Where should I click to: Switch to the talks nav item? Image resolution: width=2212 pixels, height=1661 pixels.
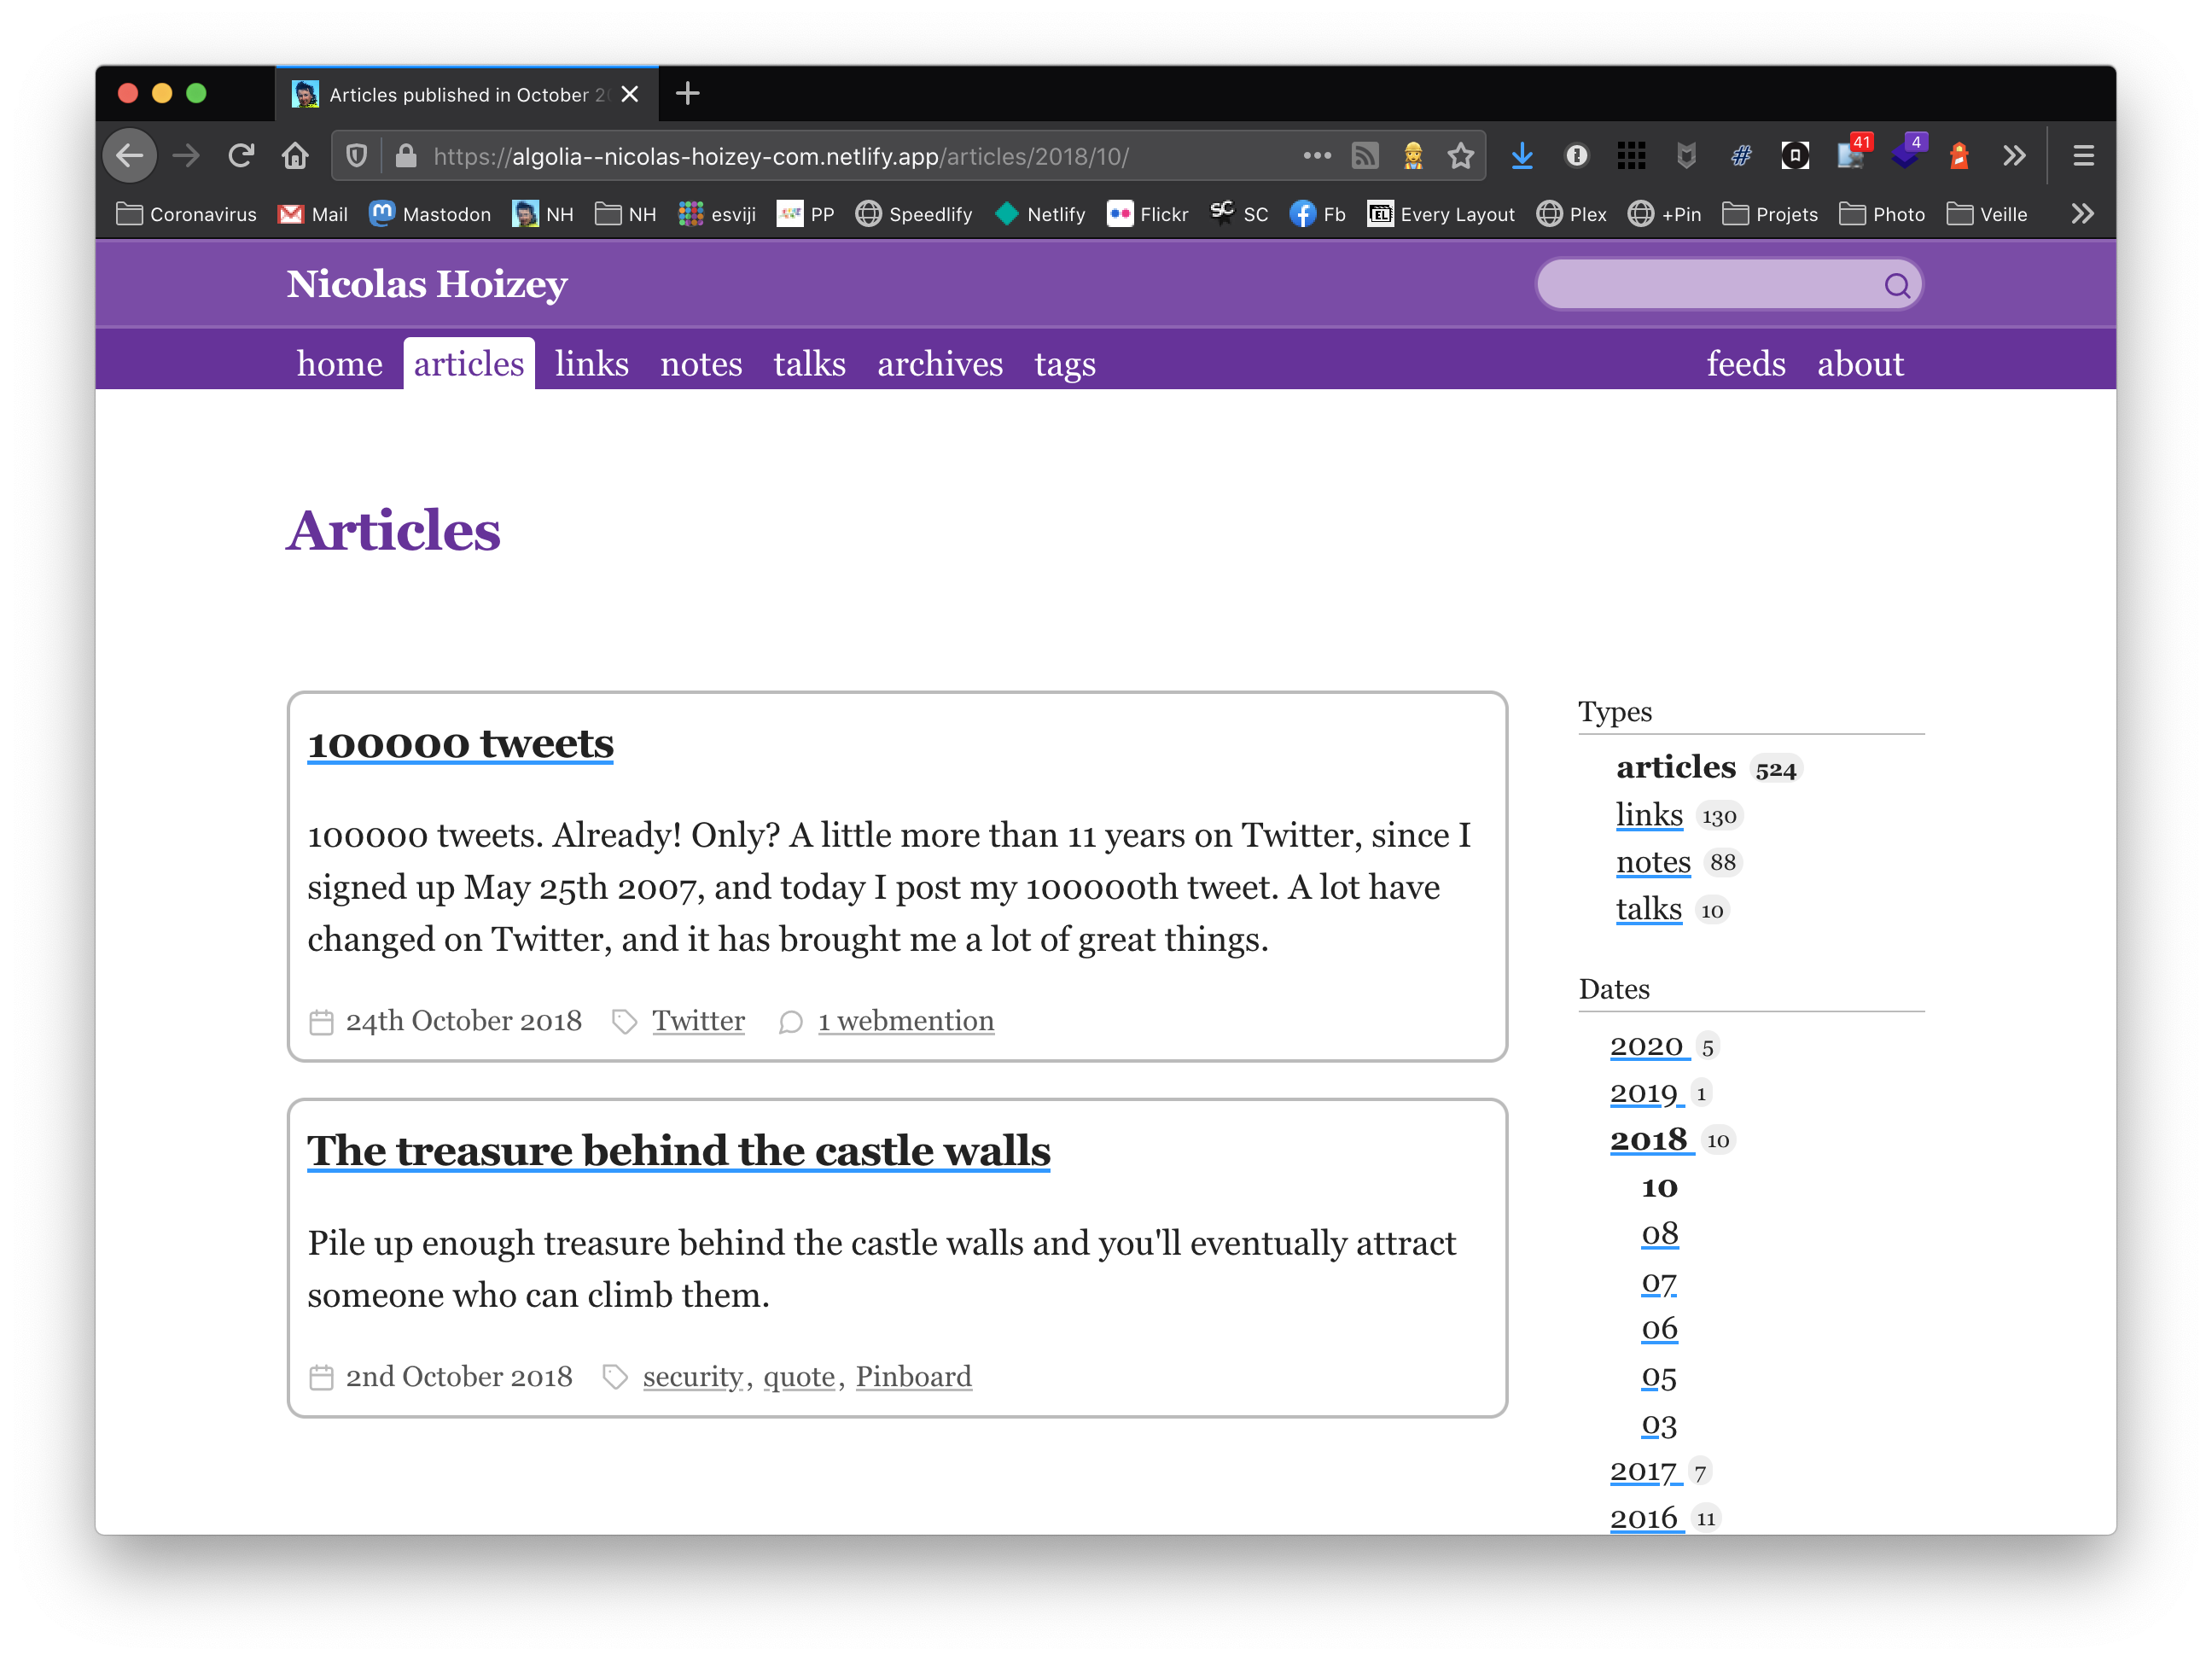(x=809, y=364)
